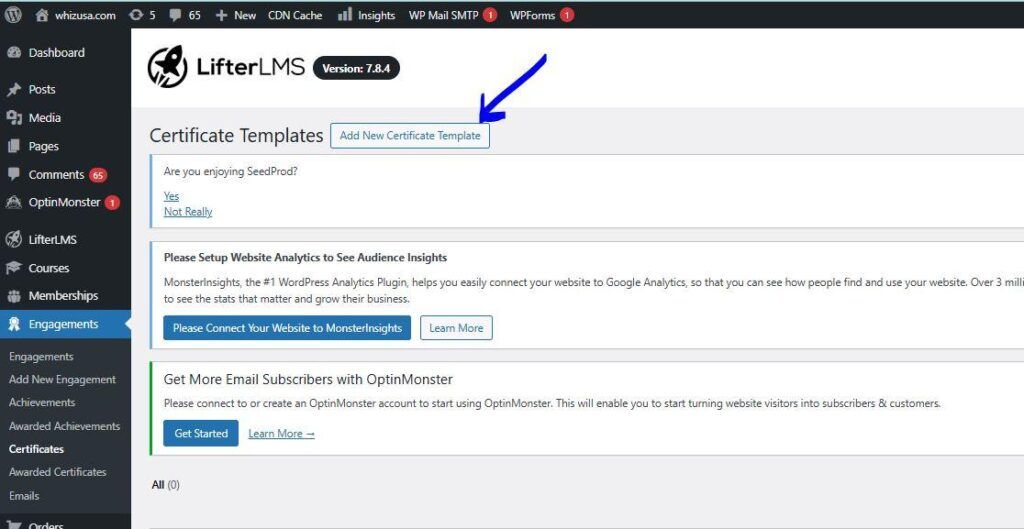Select the All (0) filter
The height and width of the screenshot is (529, 1024).
point(165,485)
